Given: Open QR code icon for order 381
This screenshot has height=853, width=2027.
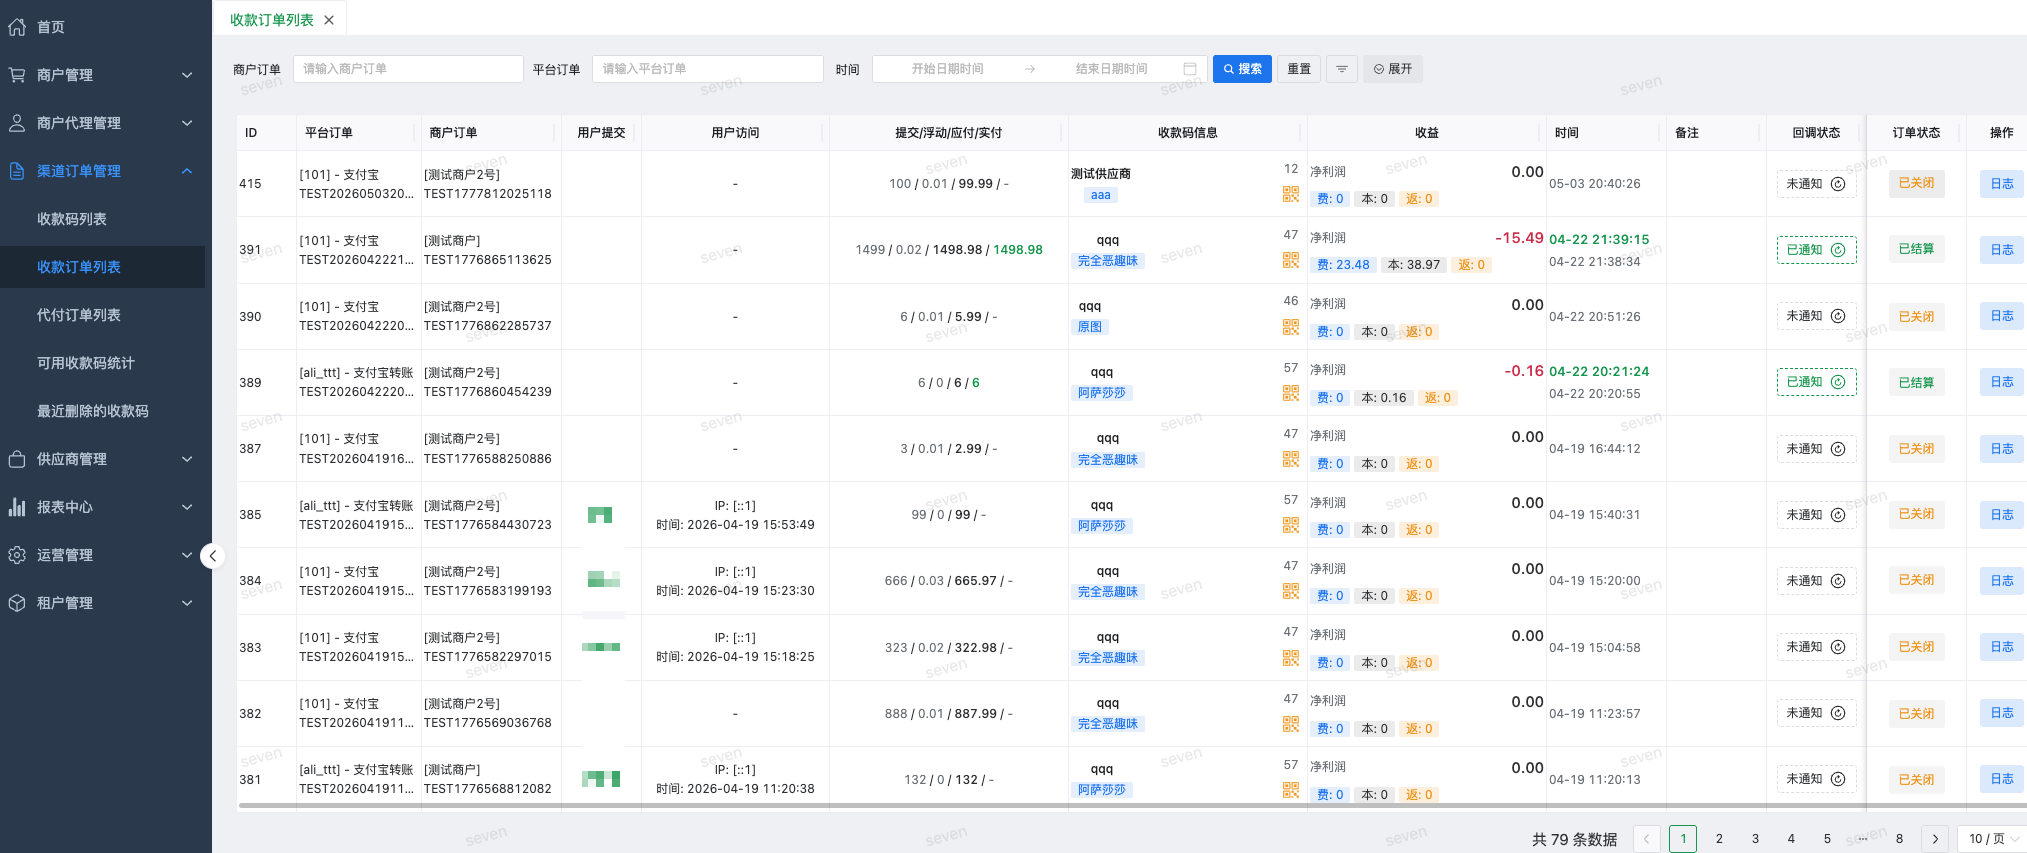Looking at the screenshot, I should [1291, 790].
